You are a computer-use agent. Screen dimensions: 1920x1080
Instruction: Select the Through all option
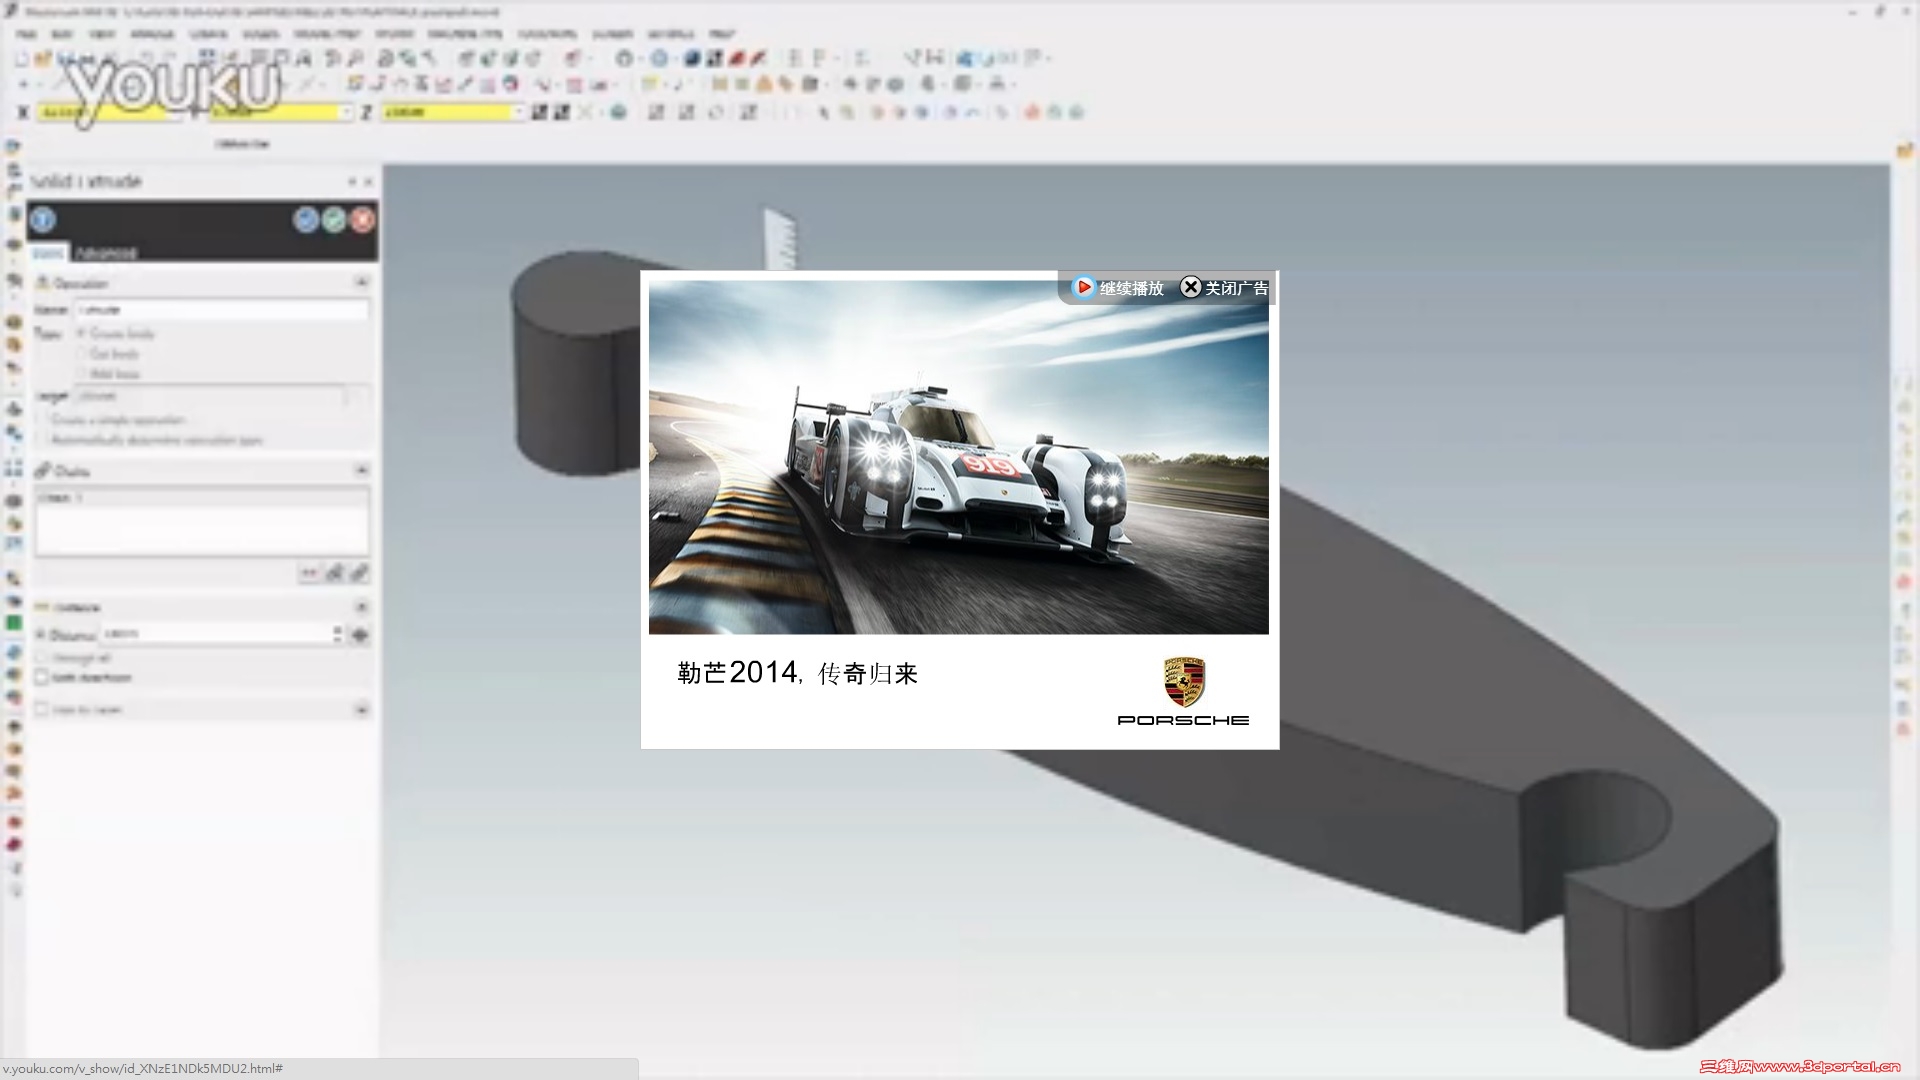click(x=42, y=657)
